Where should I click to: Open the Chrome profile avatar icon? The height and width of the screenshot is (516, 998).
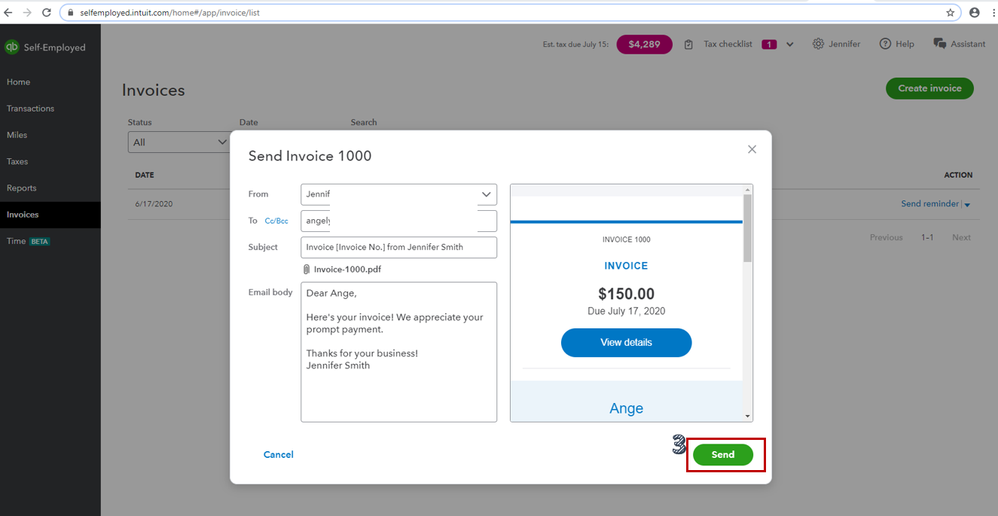(x=975, y=13)
